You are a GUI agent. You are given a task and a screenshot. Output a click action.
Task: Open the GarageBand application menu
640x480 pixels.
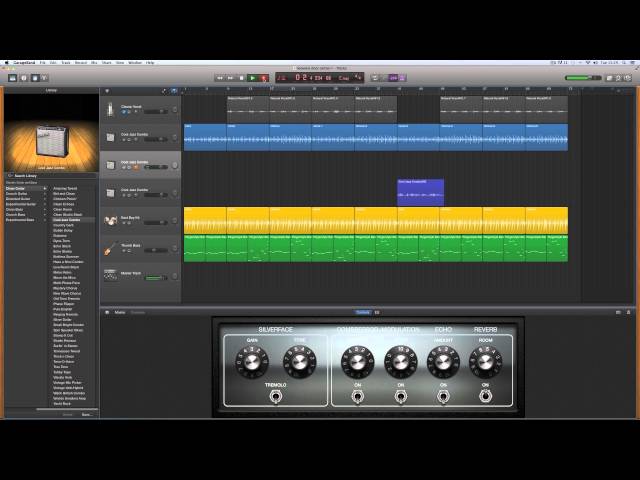24,63
